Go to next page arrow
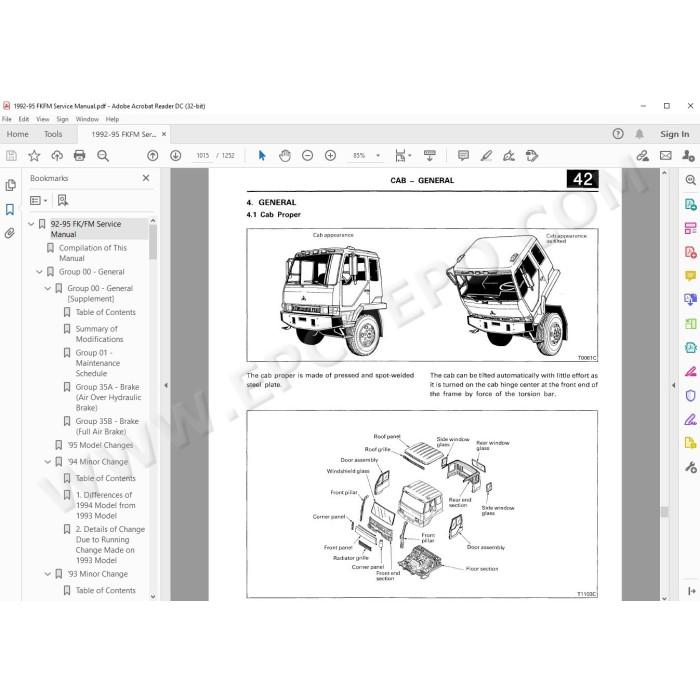This screenshot has width=700, height=700. [x=175, y=156]
